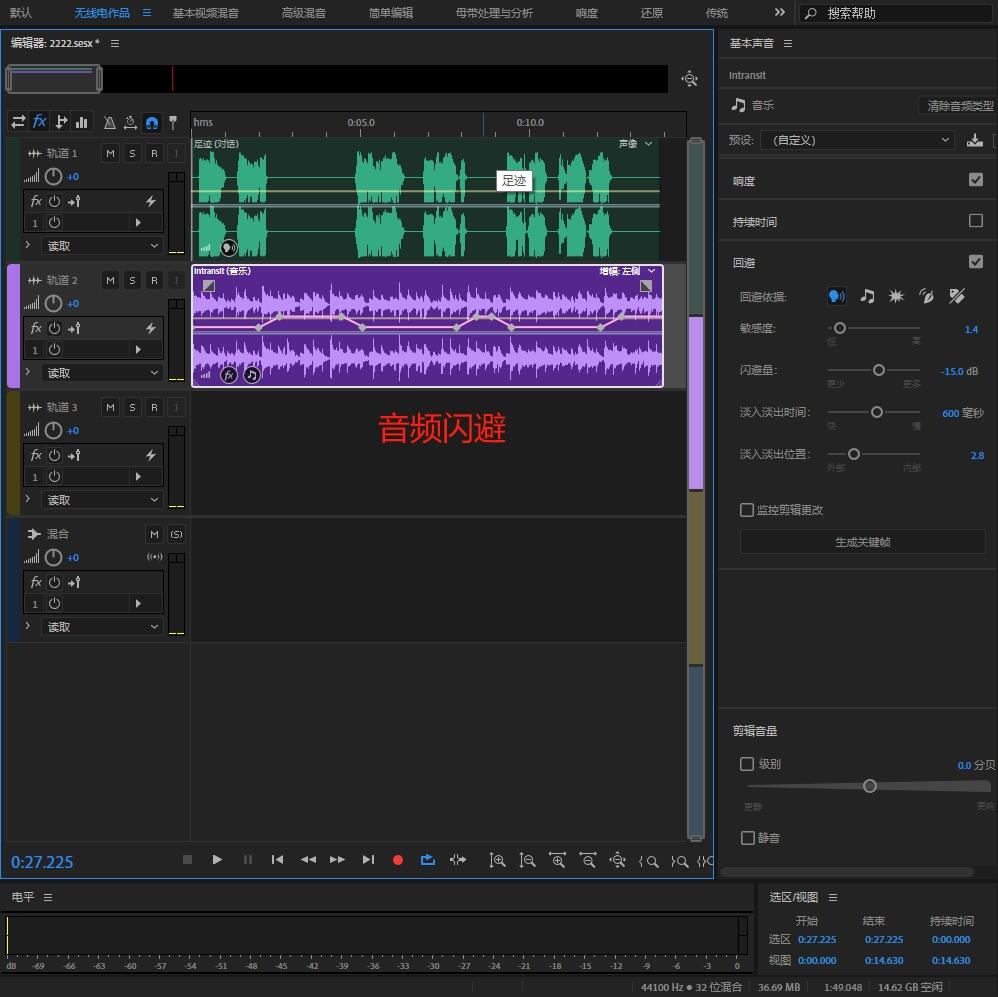
Task: Switch to 简单编辑 workspace
Action: pyautogui.click(x=391, y=13)
